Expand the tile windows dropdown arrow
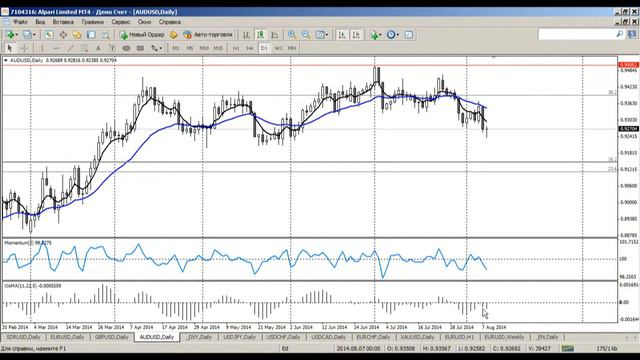 327,35
